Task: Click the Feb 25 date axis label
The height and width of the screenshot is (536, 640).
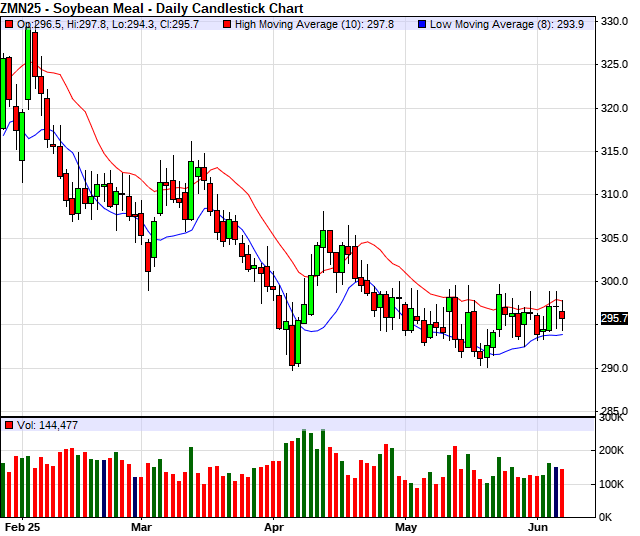Action: point(20,526)
